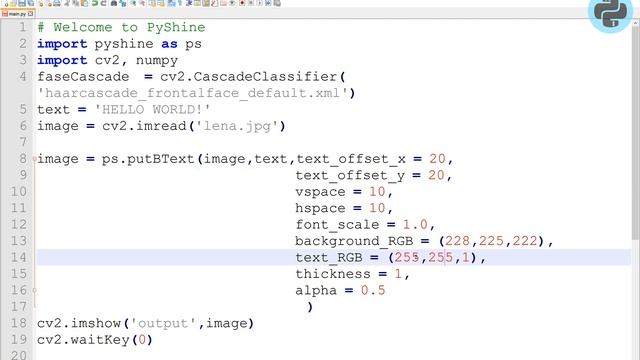The width and height of the screenshot is (640, 360).
Task: Click 'cv2.CascadeClassifier(' on line 4
Action: [253, 77]
